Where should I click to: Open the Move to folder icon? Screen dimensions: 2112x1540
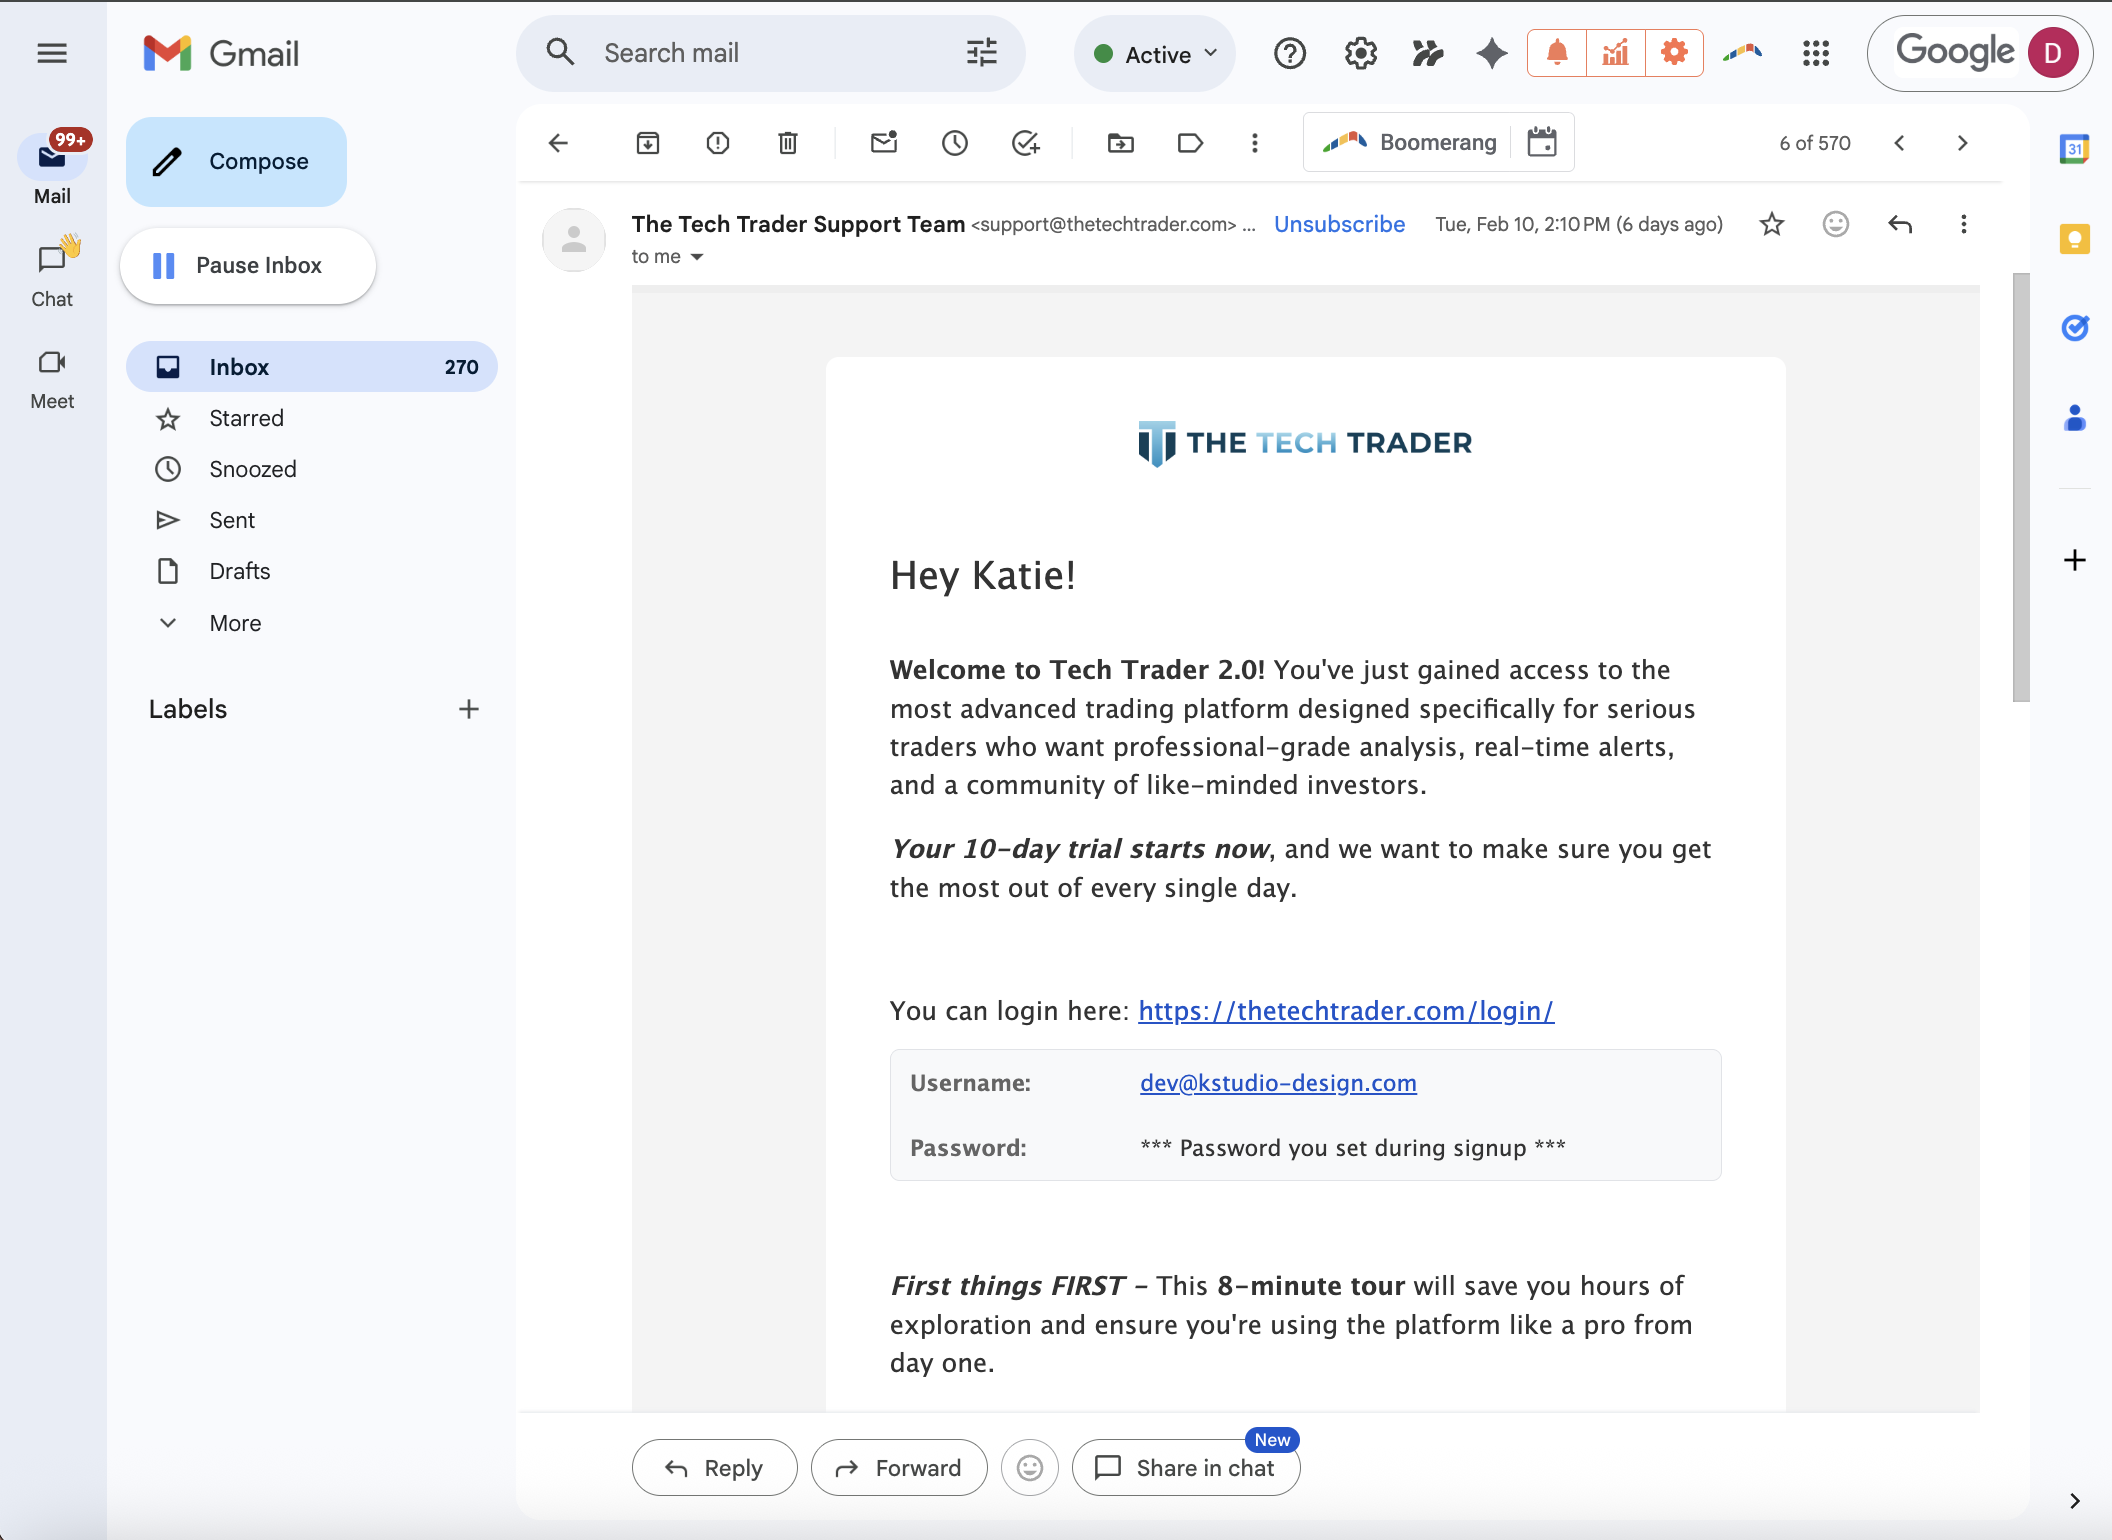(1121, 143)
